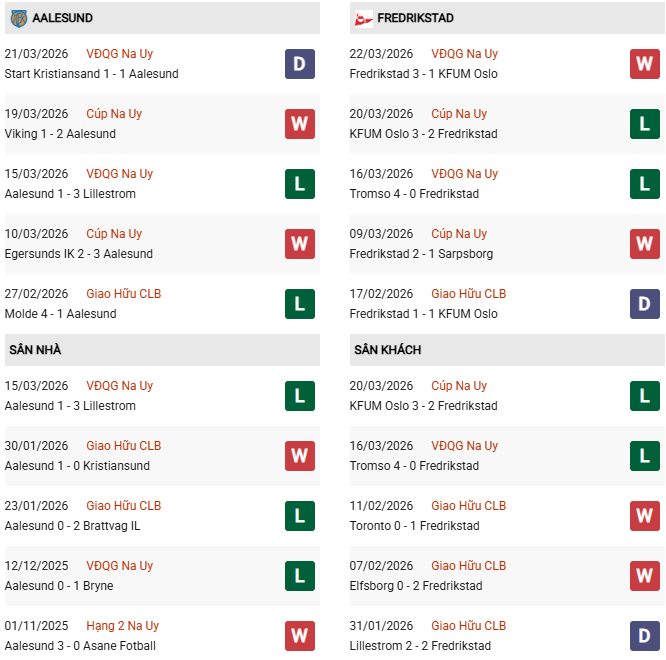This screenshot has width=666, height=660.
Task: Click the FREDRIKSTAD team name heading
Action: coord(415,18)
